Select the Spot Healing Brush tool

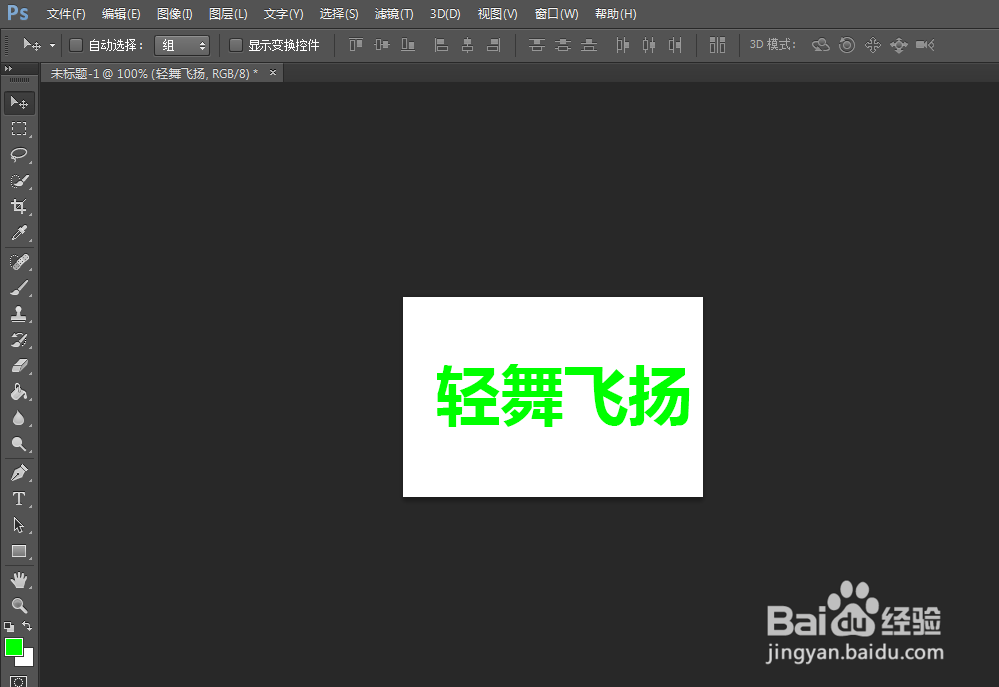pos(19,262)
